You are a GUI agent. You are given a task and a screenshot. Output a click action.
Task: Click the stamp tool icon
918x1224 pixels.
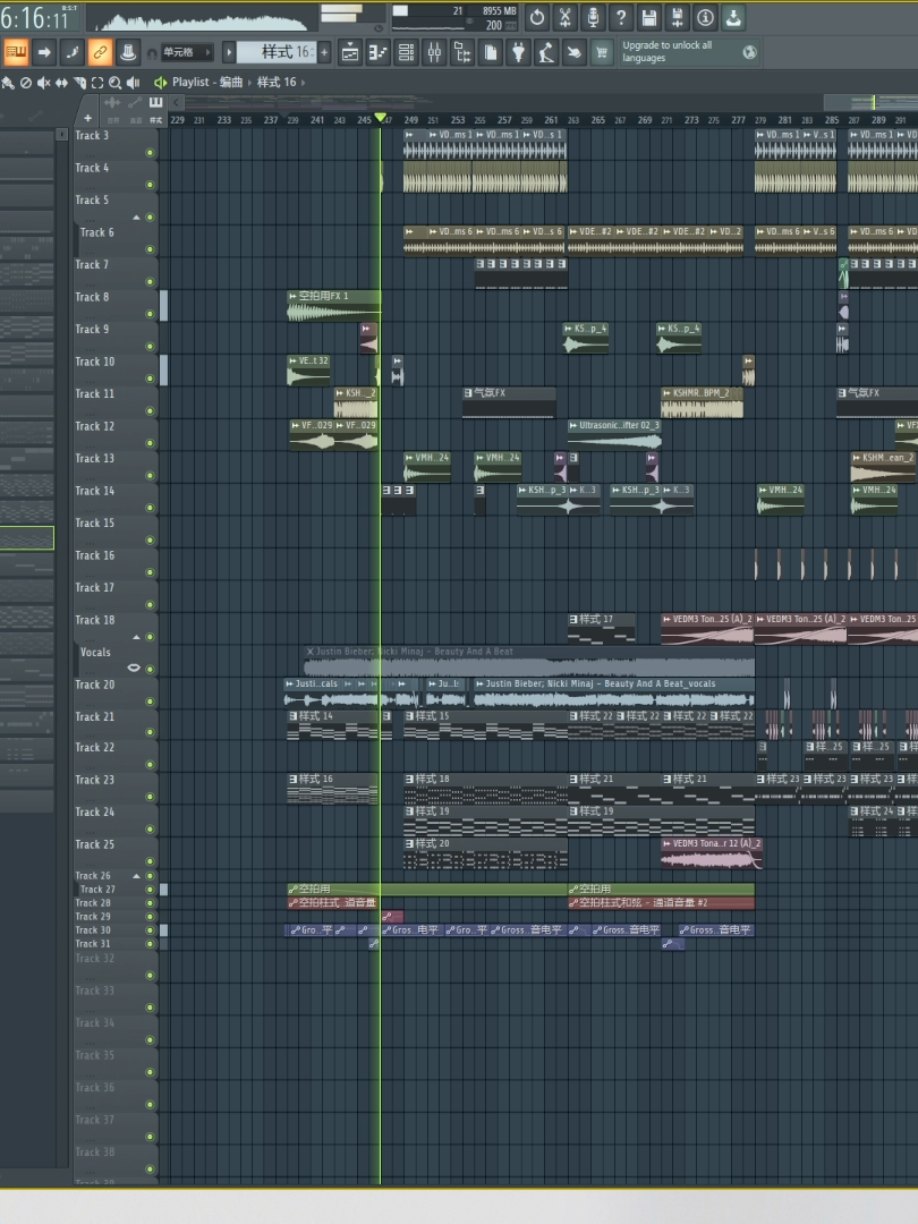click(x=128, y=52)
